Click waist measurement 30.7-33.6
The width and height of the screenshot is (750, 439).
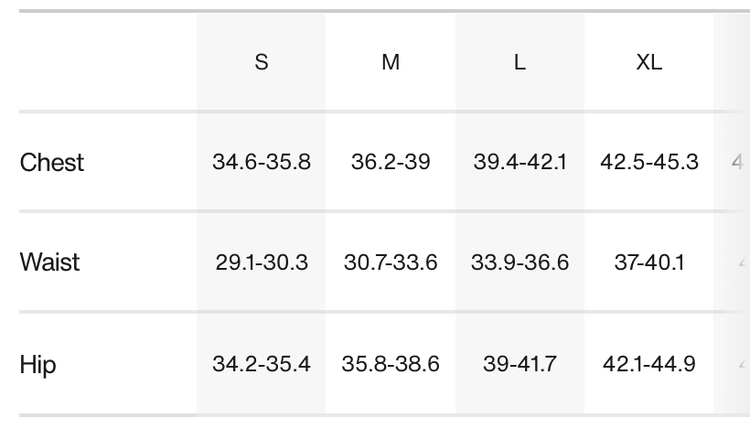coord(391,263)
